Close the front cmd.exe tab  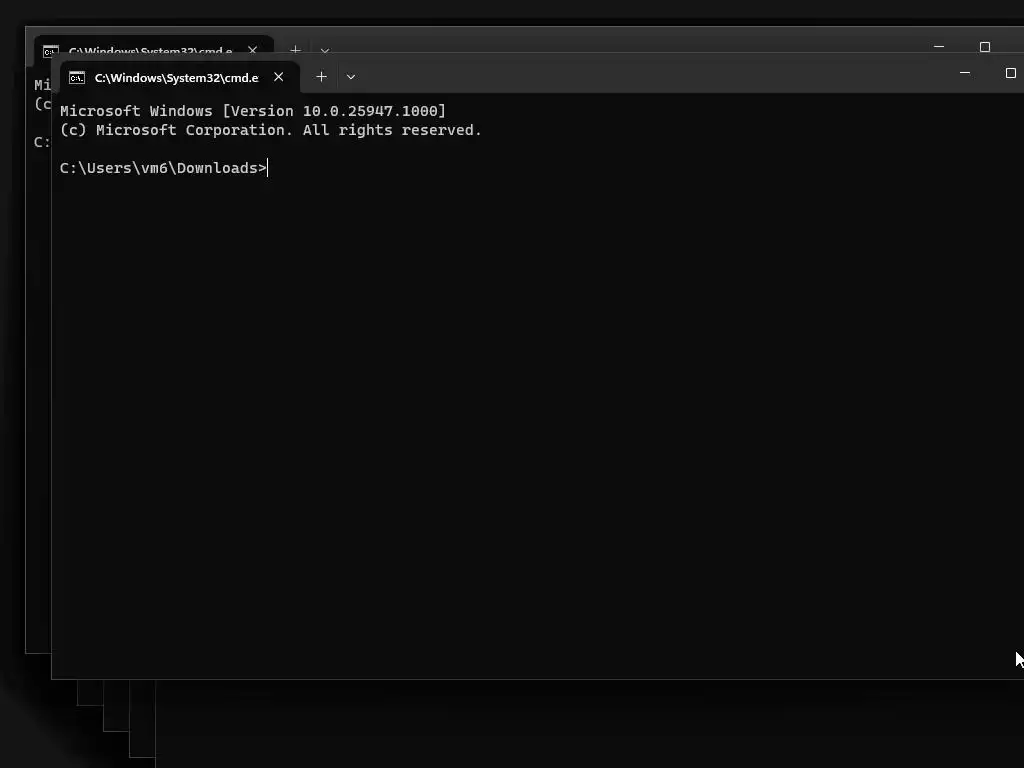point(279,77)
